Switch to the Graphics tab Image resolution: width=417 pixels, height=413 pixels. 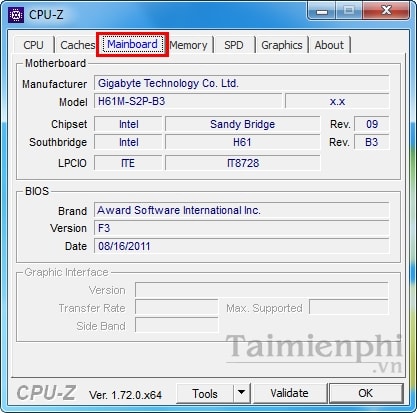pyautogui.click(x=282, y=45)
